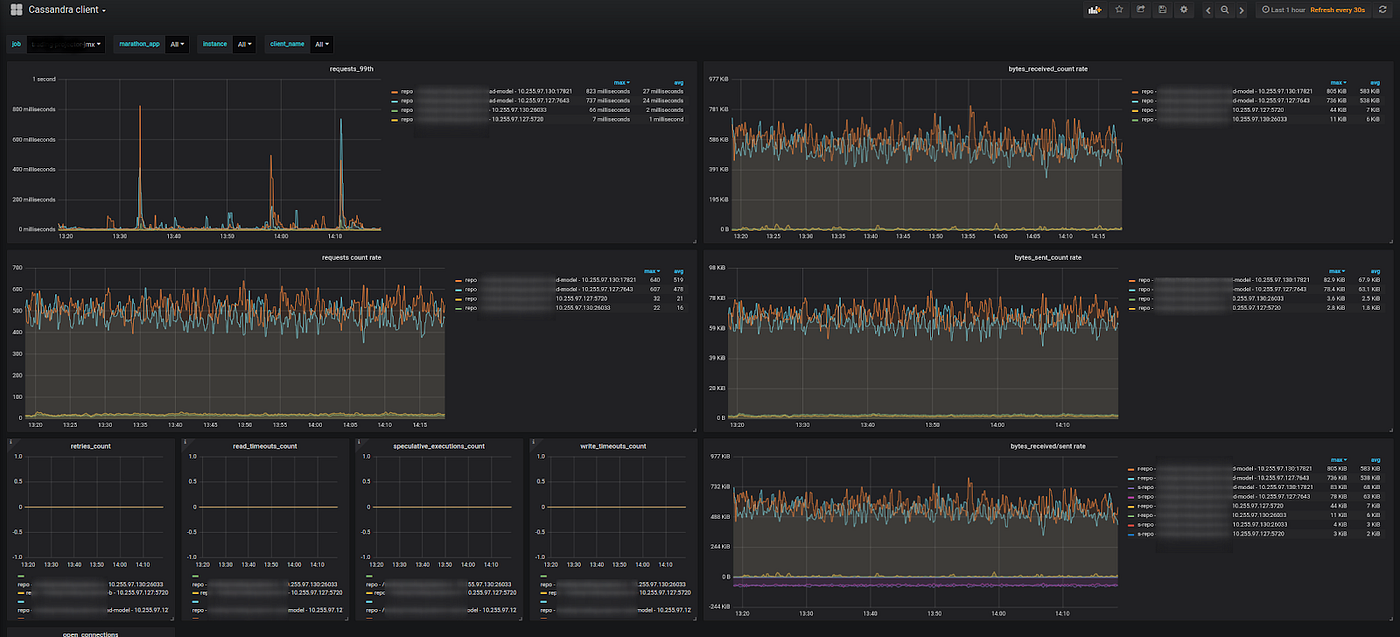The width and height of the screenshot is (1400, 637).
Task: Click the info corner of retries_count panel
Action: [x=10, y=441]
